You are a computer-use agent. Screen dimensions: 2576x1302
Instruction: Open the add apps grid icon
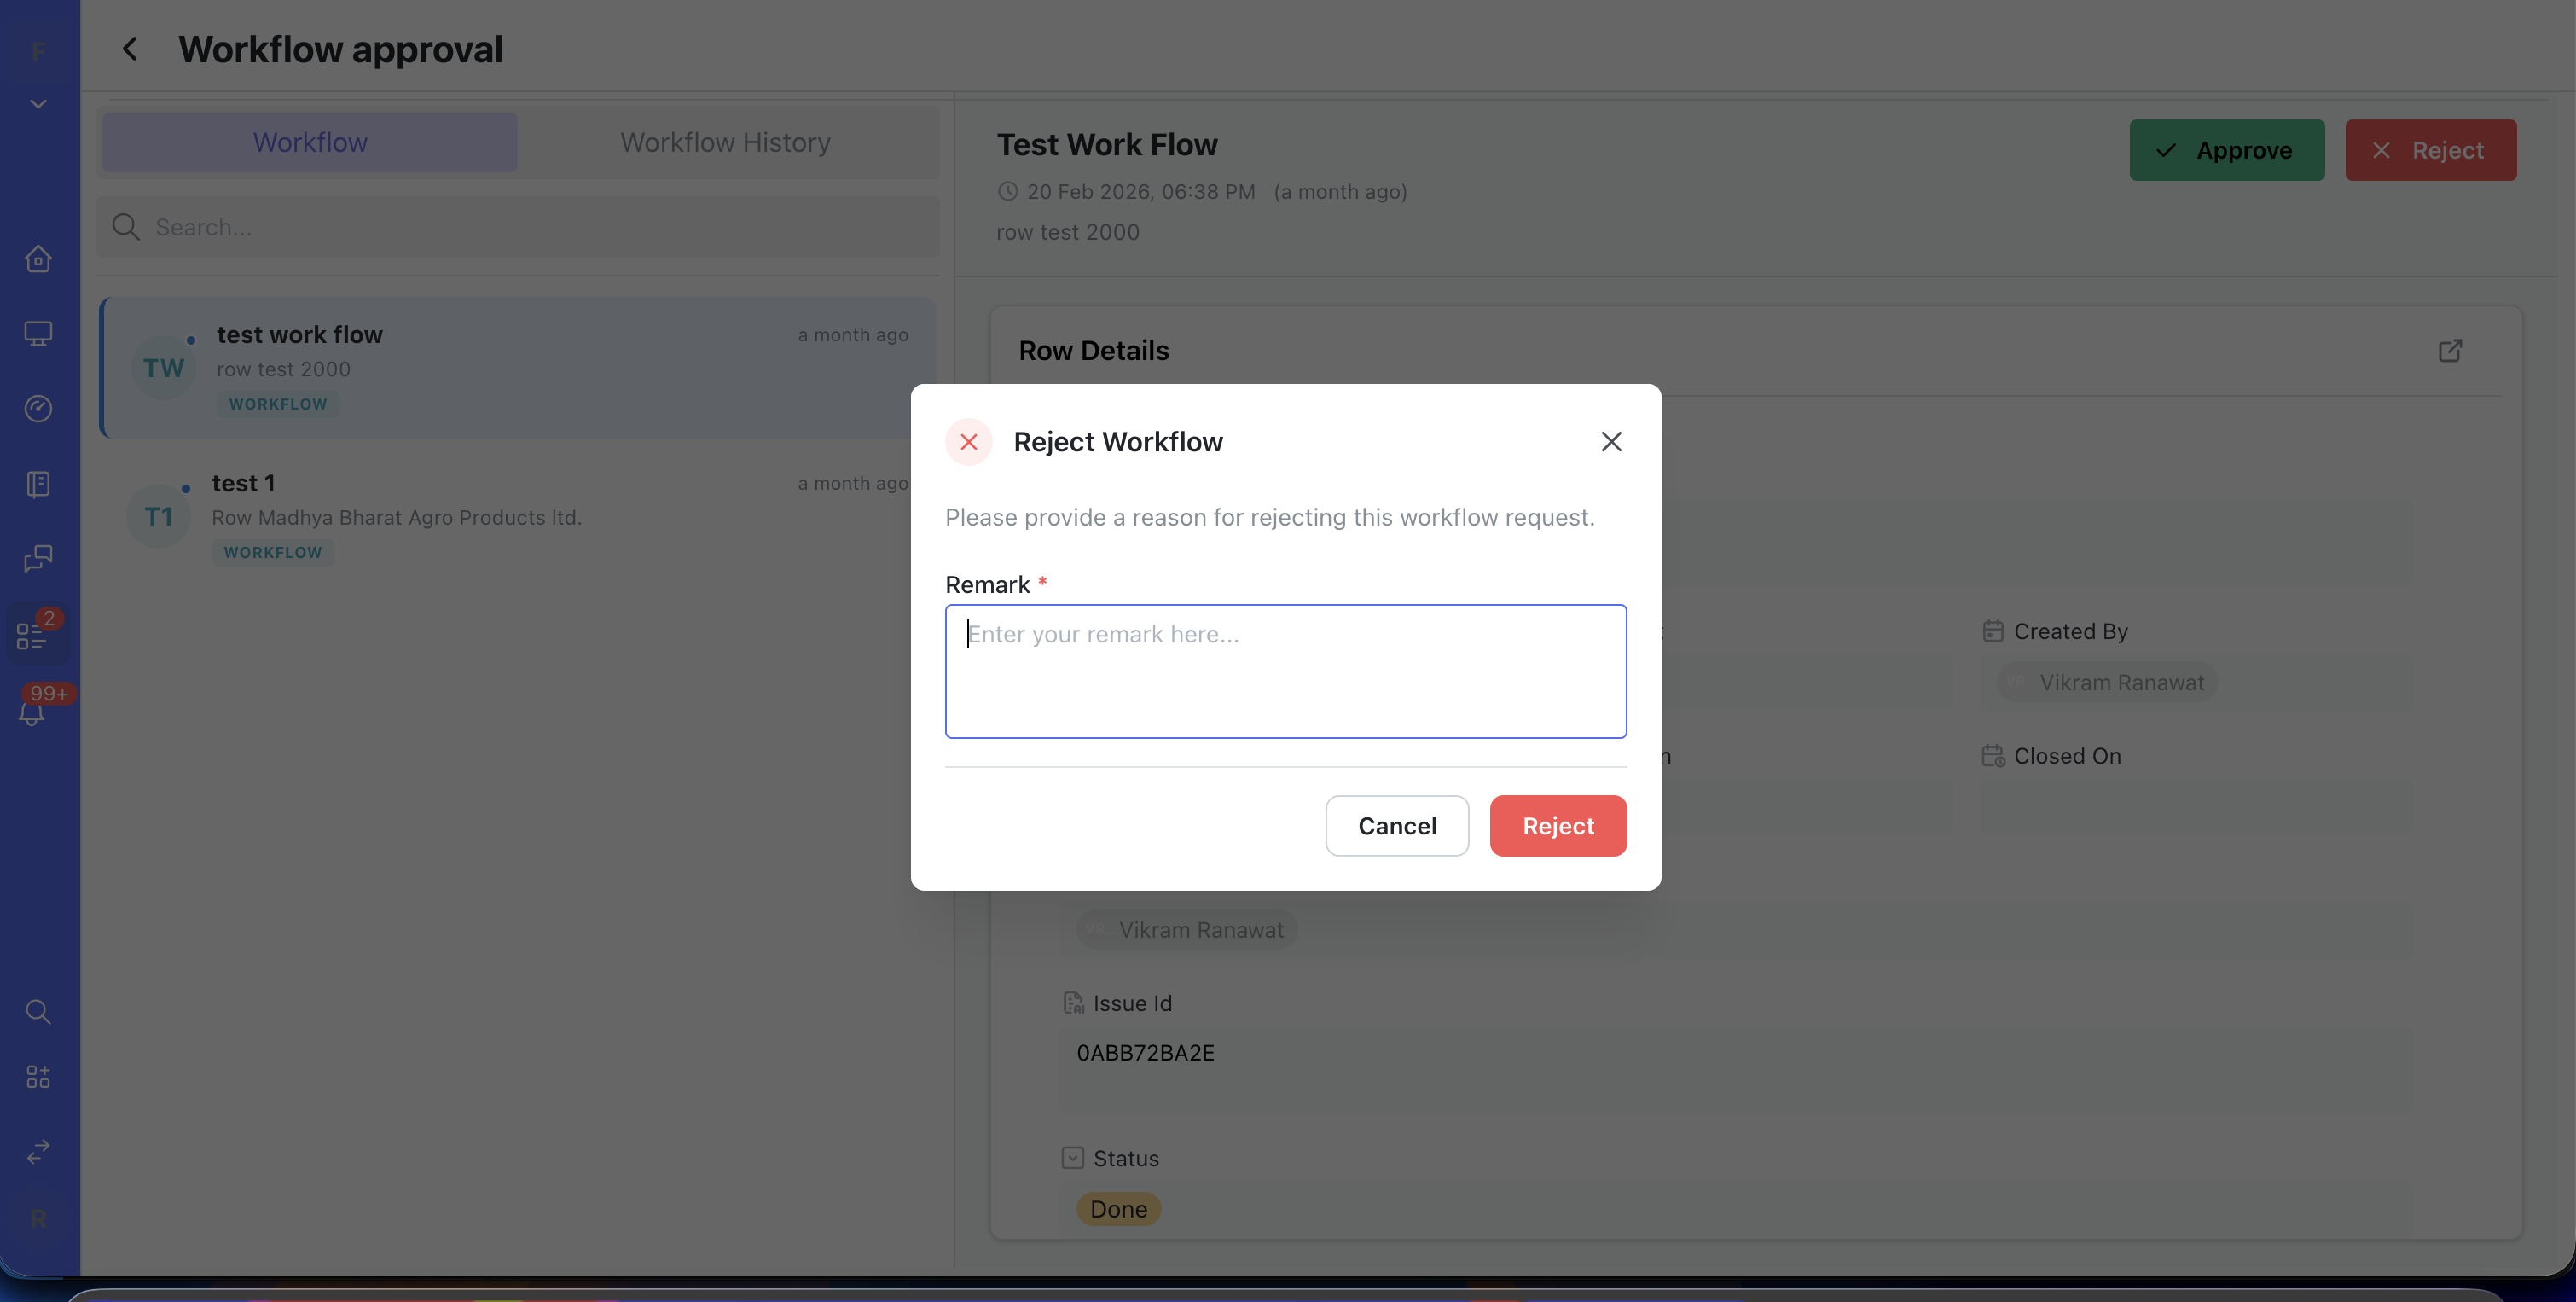(38, 1076)
